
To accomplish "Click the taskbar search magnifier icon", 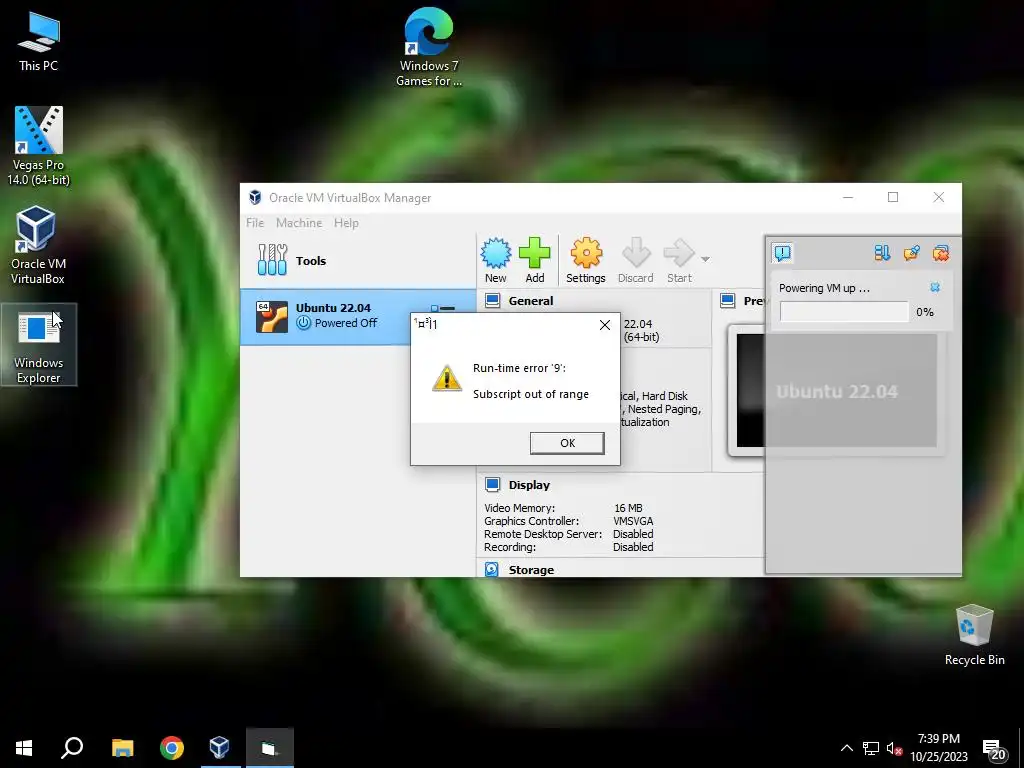I will click(x=72, y=748).
